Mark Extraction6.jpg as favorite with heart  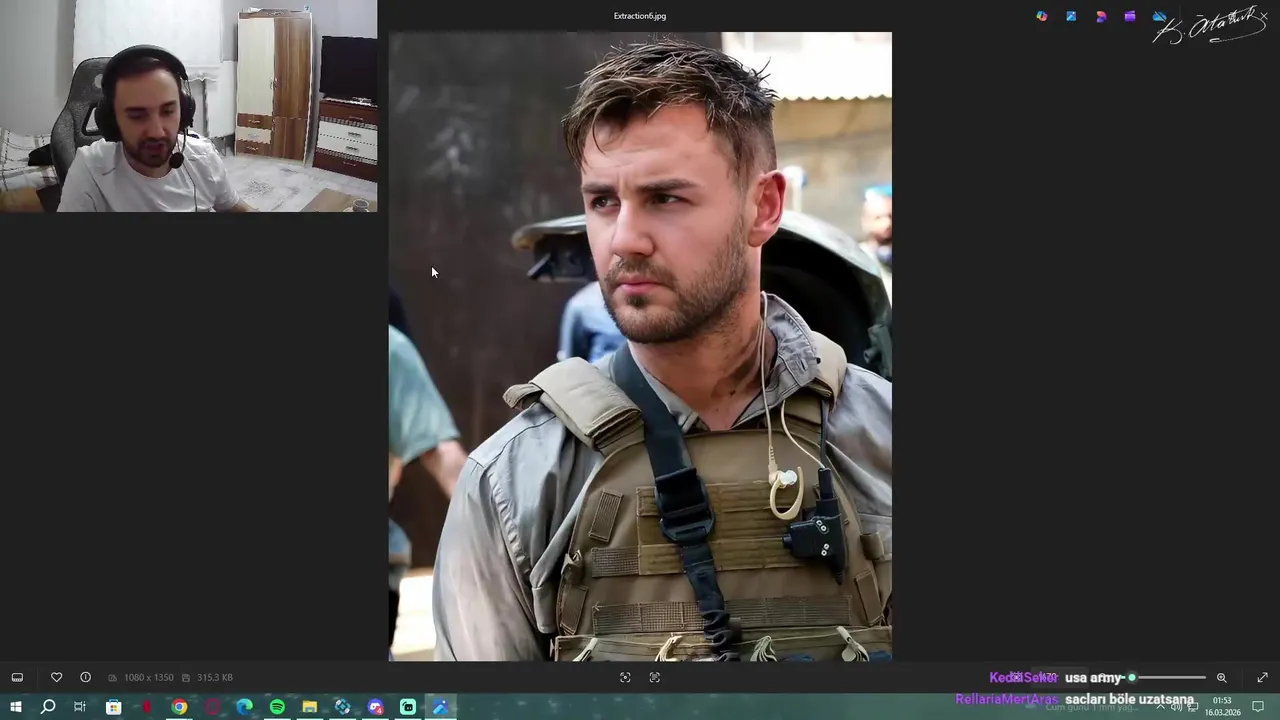56,677
